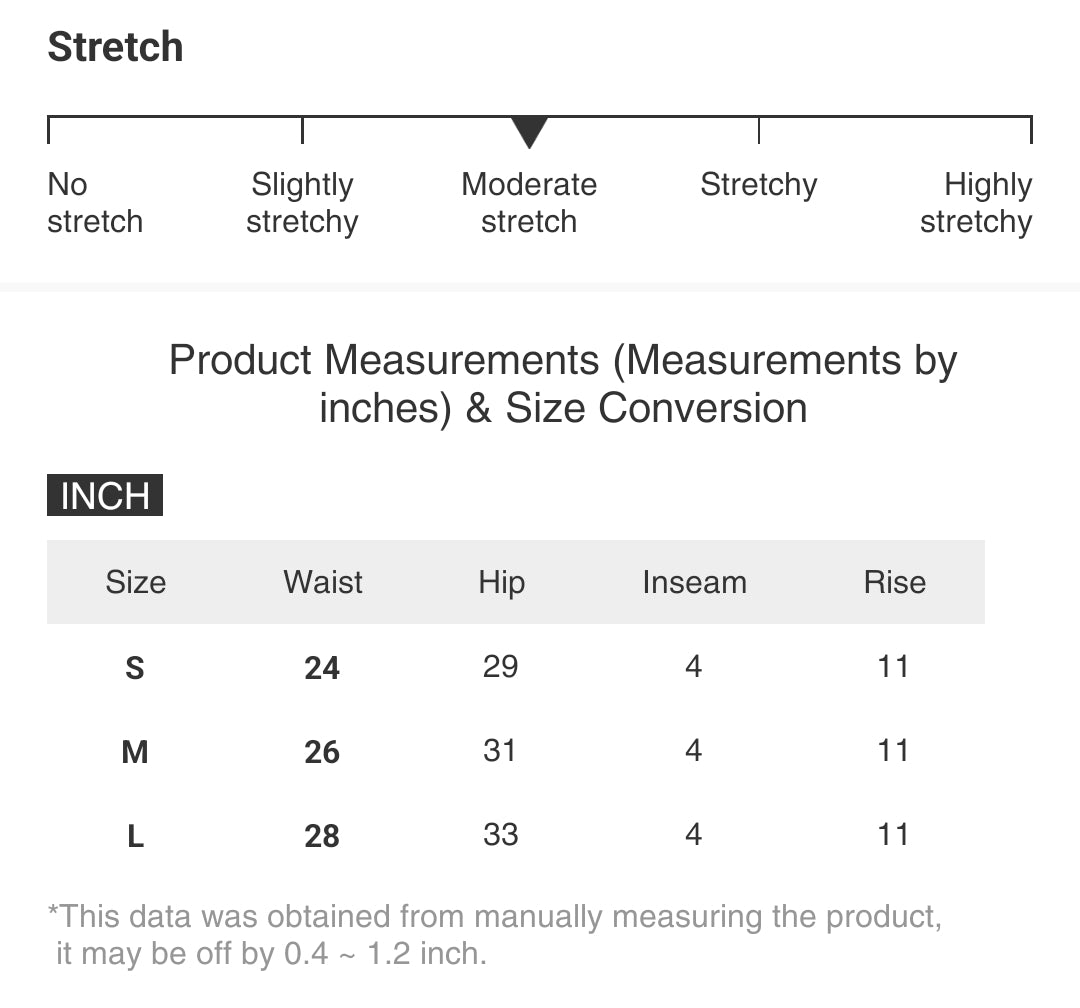Viewport: 1080px width, 1008px height.
Task: Click the 'Highly stretchy' label
Action: (x=977, y=203)
